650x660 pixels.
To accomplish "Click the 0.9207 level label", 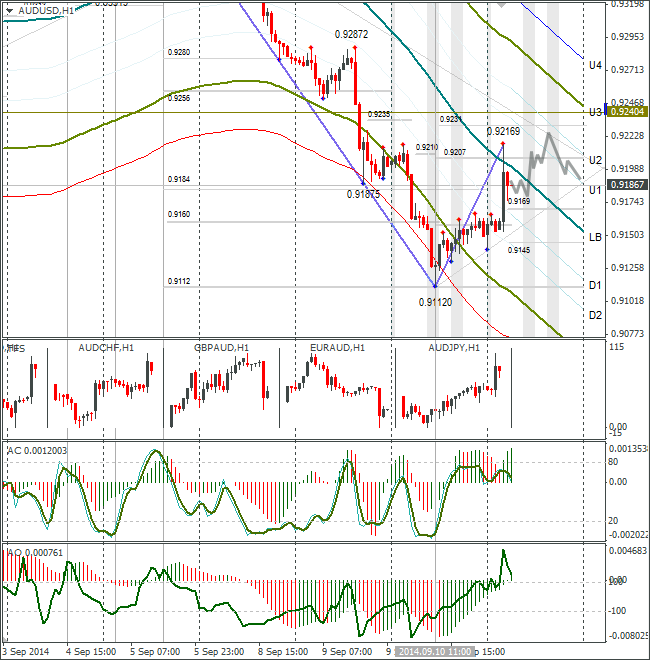I will coord(455,152).
